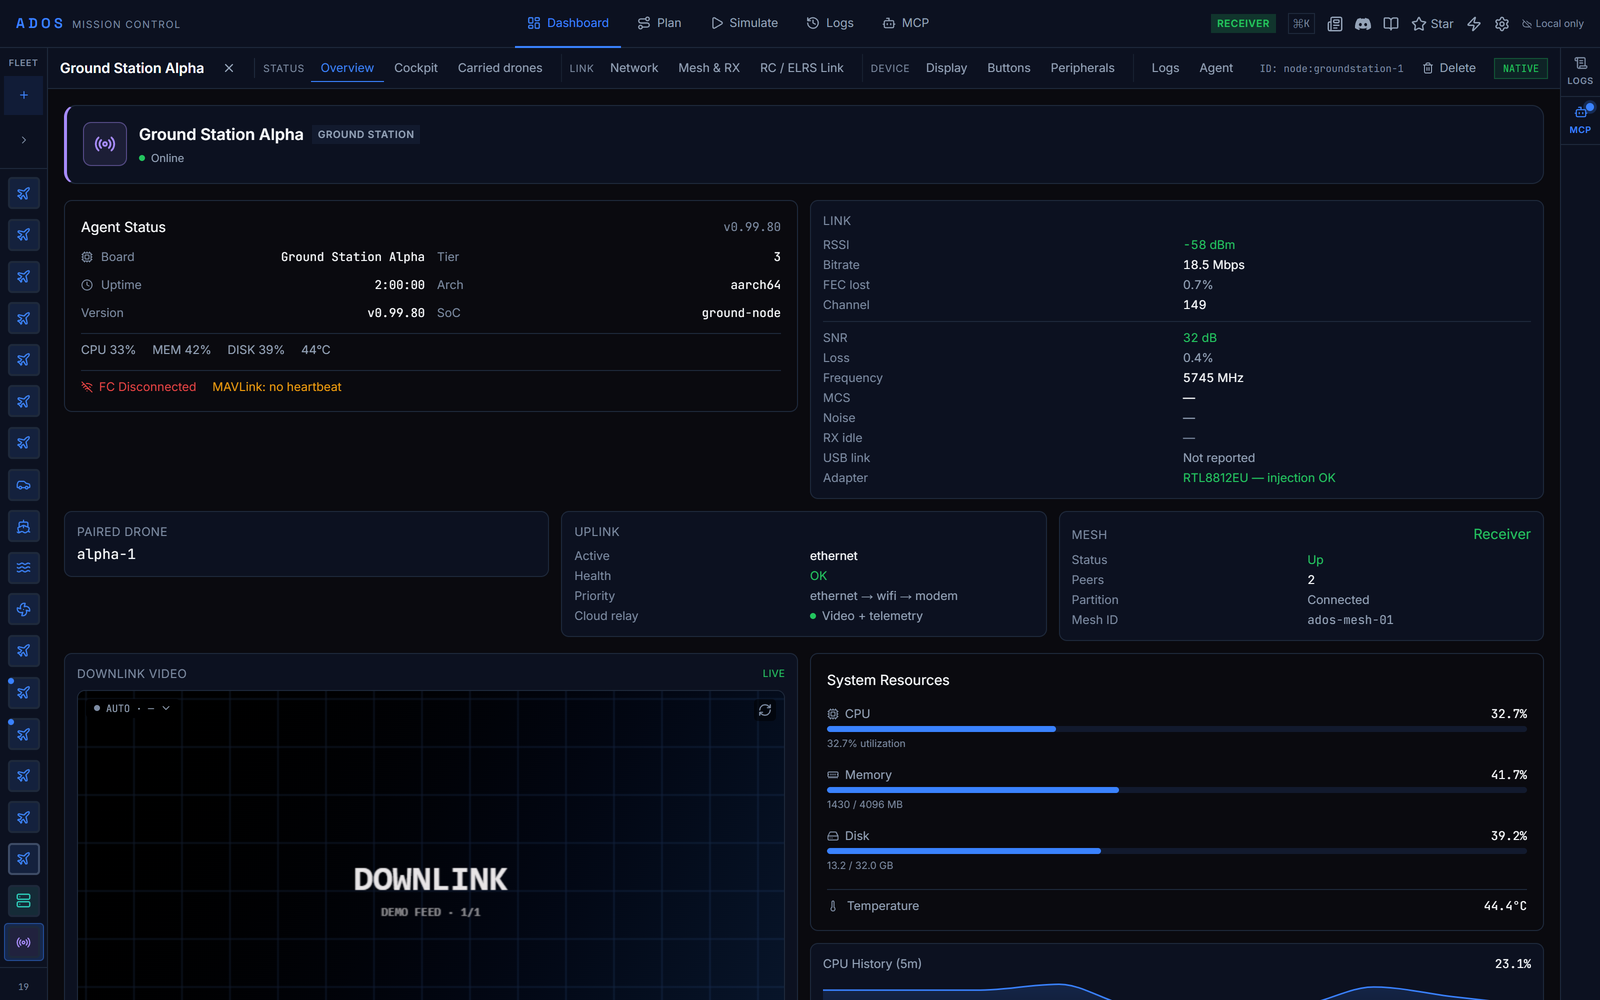Screen dimensions: 1600x1000
Task: Open settings via the gear icon
Action: point(1502,24)
